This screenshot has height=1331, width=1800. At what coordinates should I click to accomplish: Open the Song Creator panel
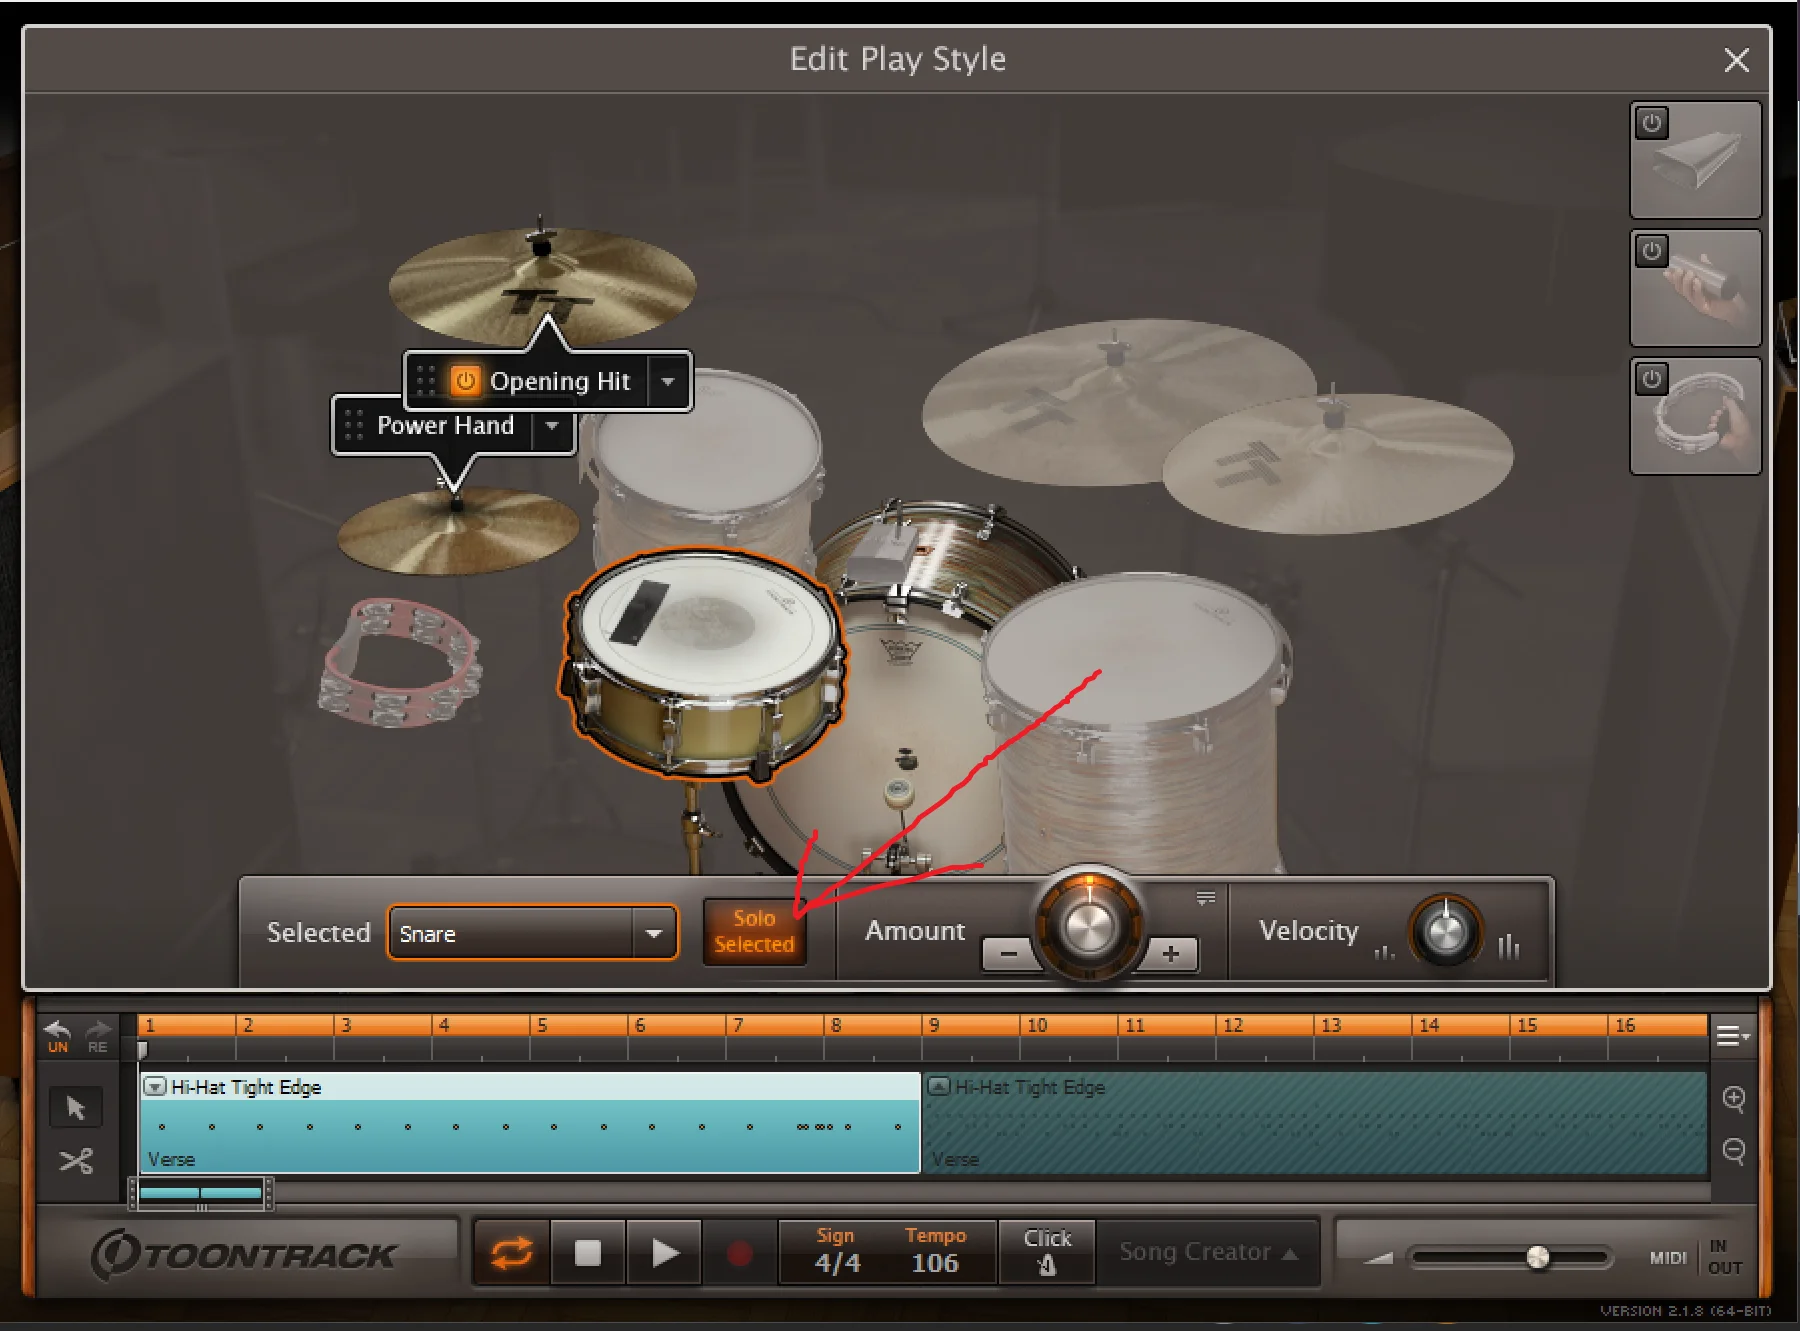(1208, 1252)
